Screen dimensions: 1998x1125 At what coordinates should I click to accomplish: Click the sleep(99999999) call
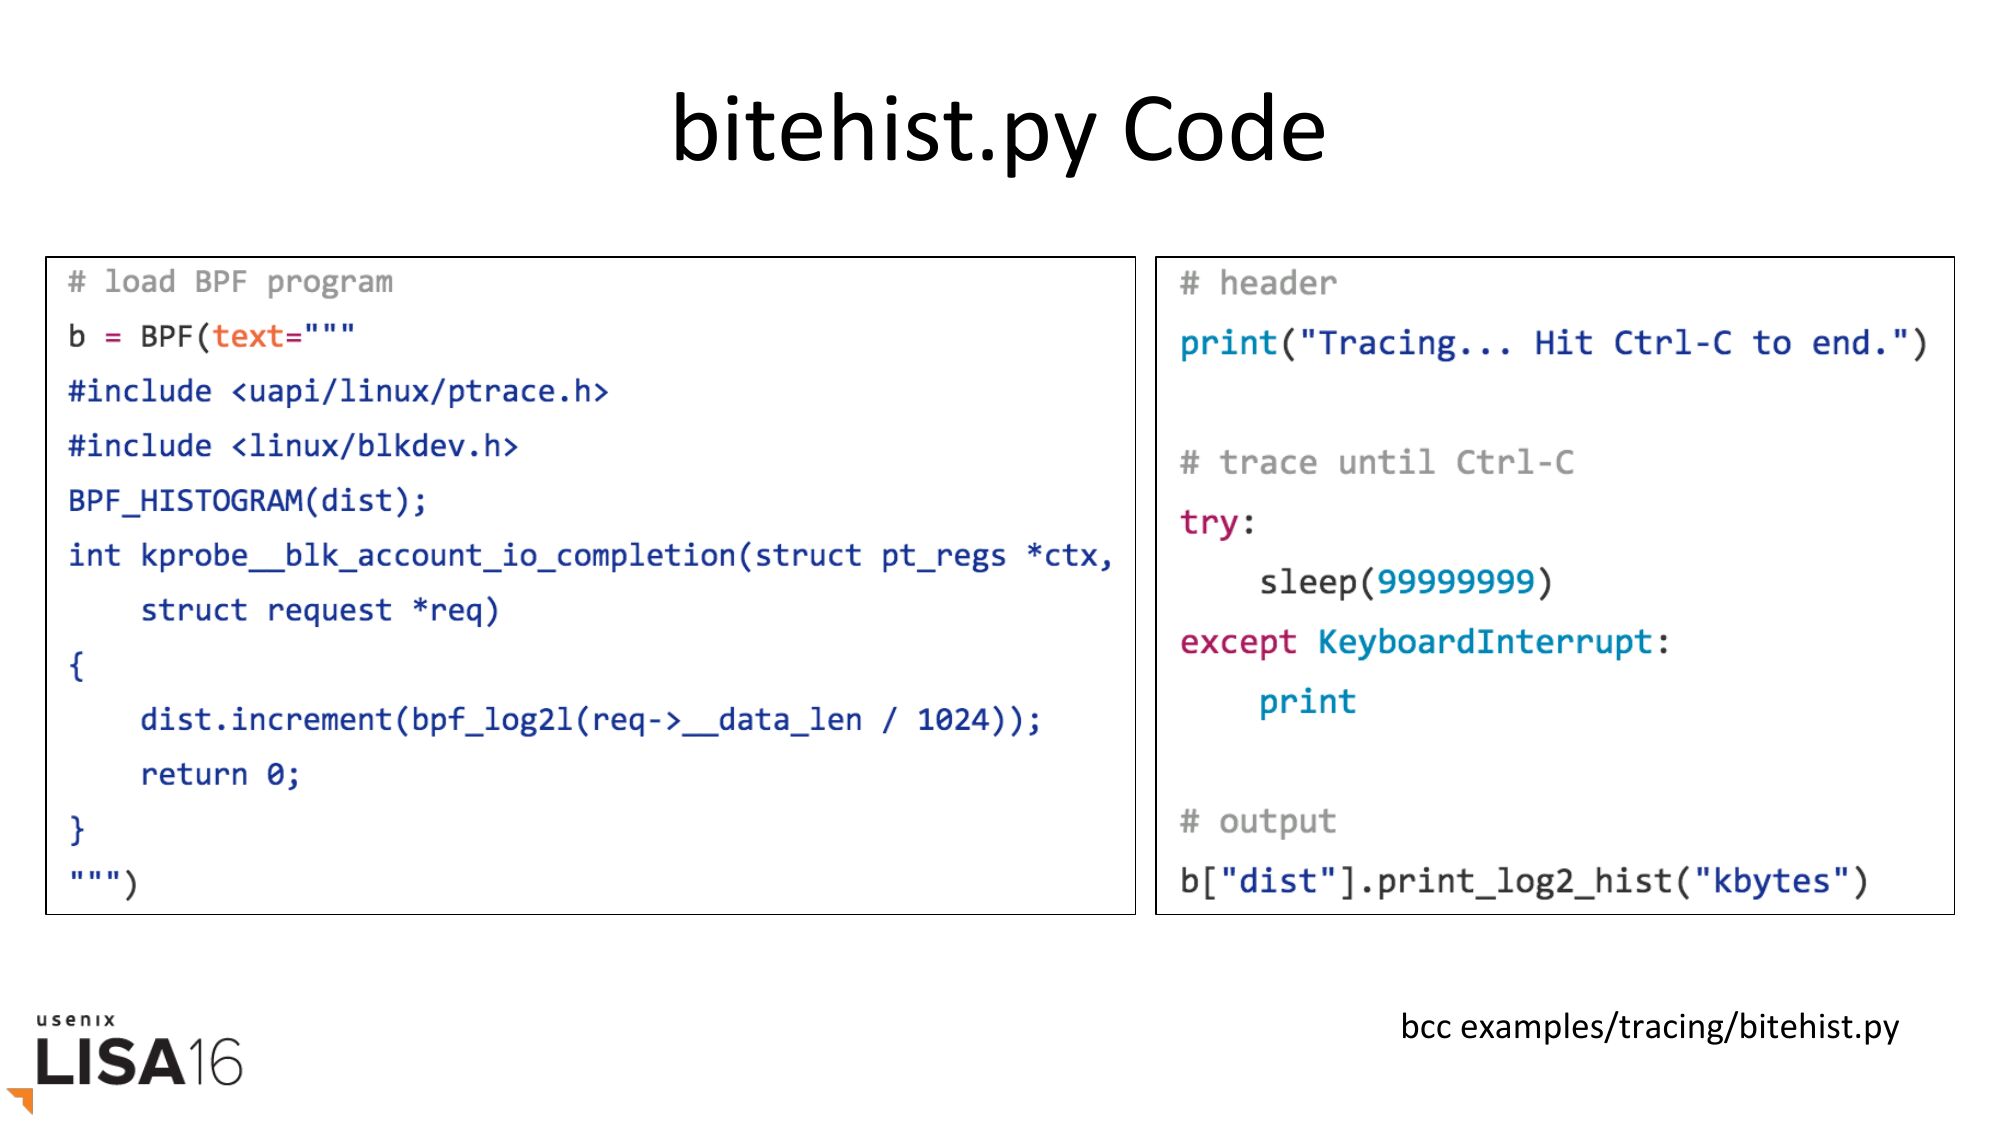click(x=1405, y=582)
